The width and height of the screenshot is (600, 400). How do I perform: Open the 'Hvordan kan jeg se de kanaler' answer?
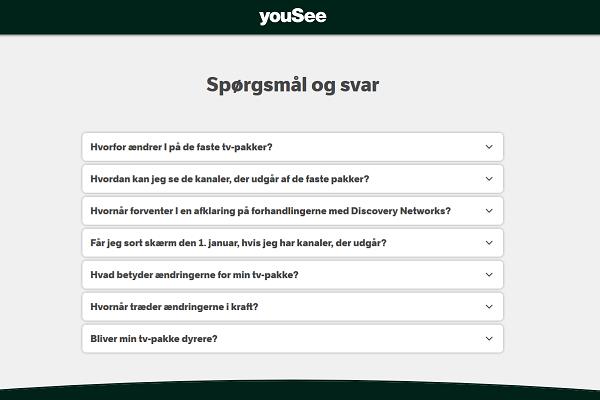click(x=229, y=179)
